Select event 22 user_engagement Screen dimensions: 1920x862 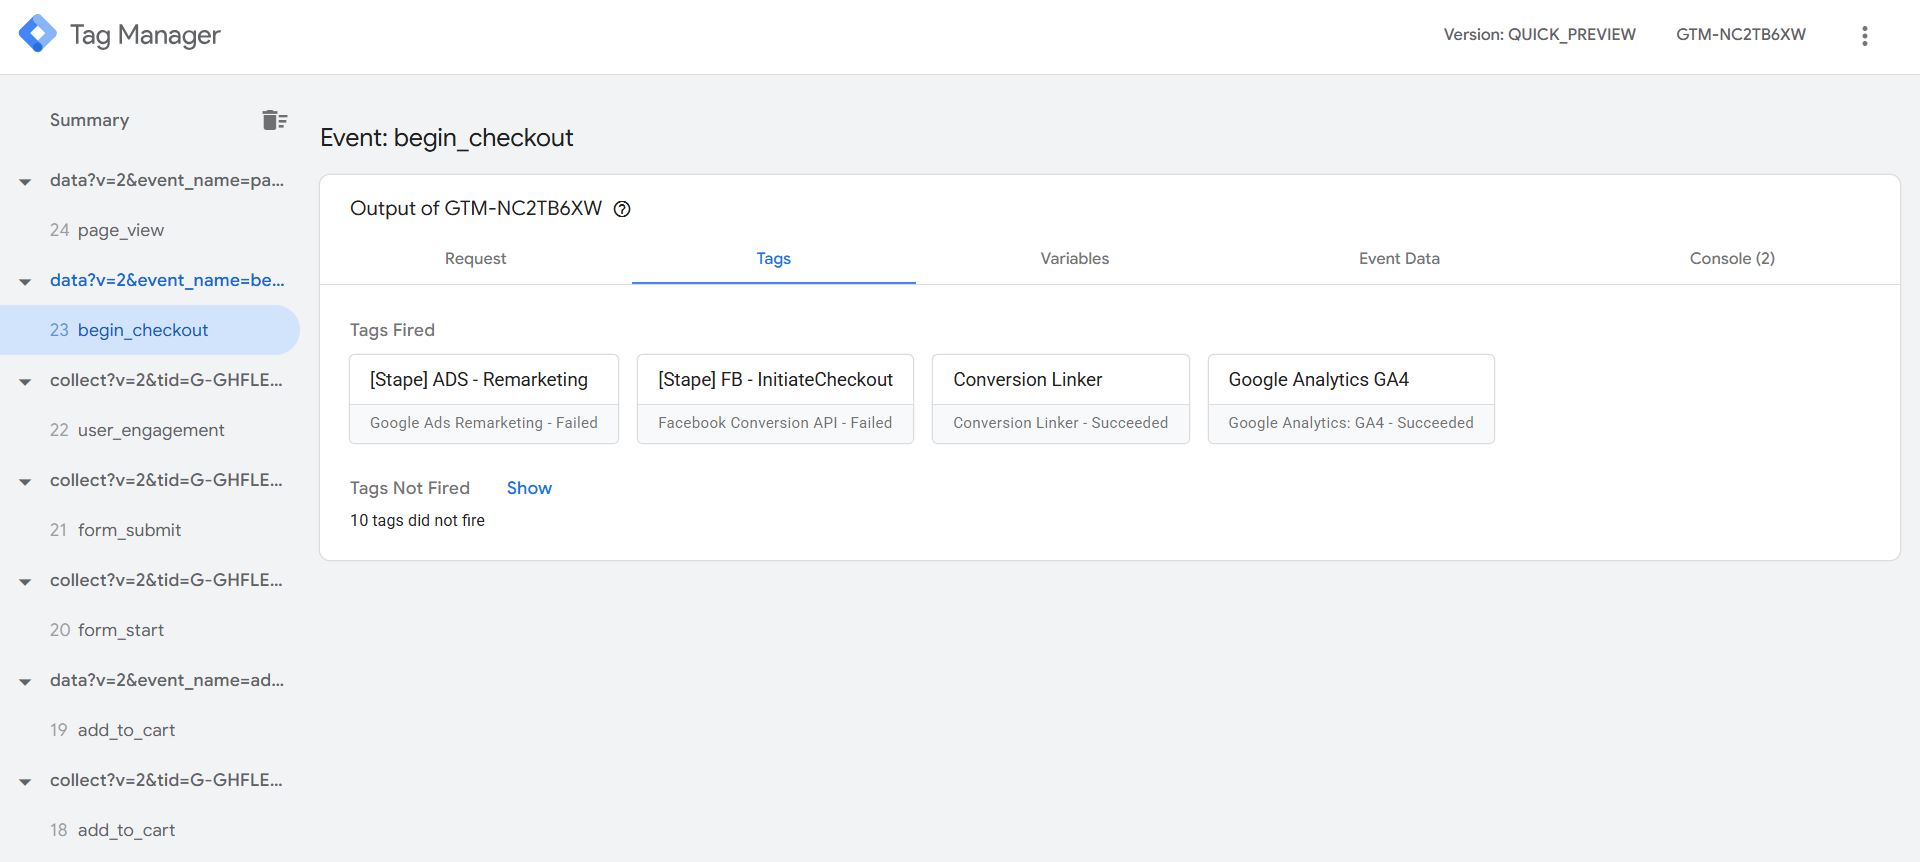(x=150, y=430)
